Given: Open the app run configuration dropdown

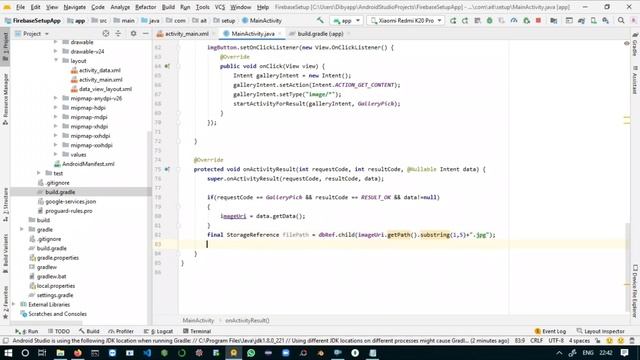Looking at the screenshot, I should pos(347,20).
